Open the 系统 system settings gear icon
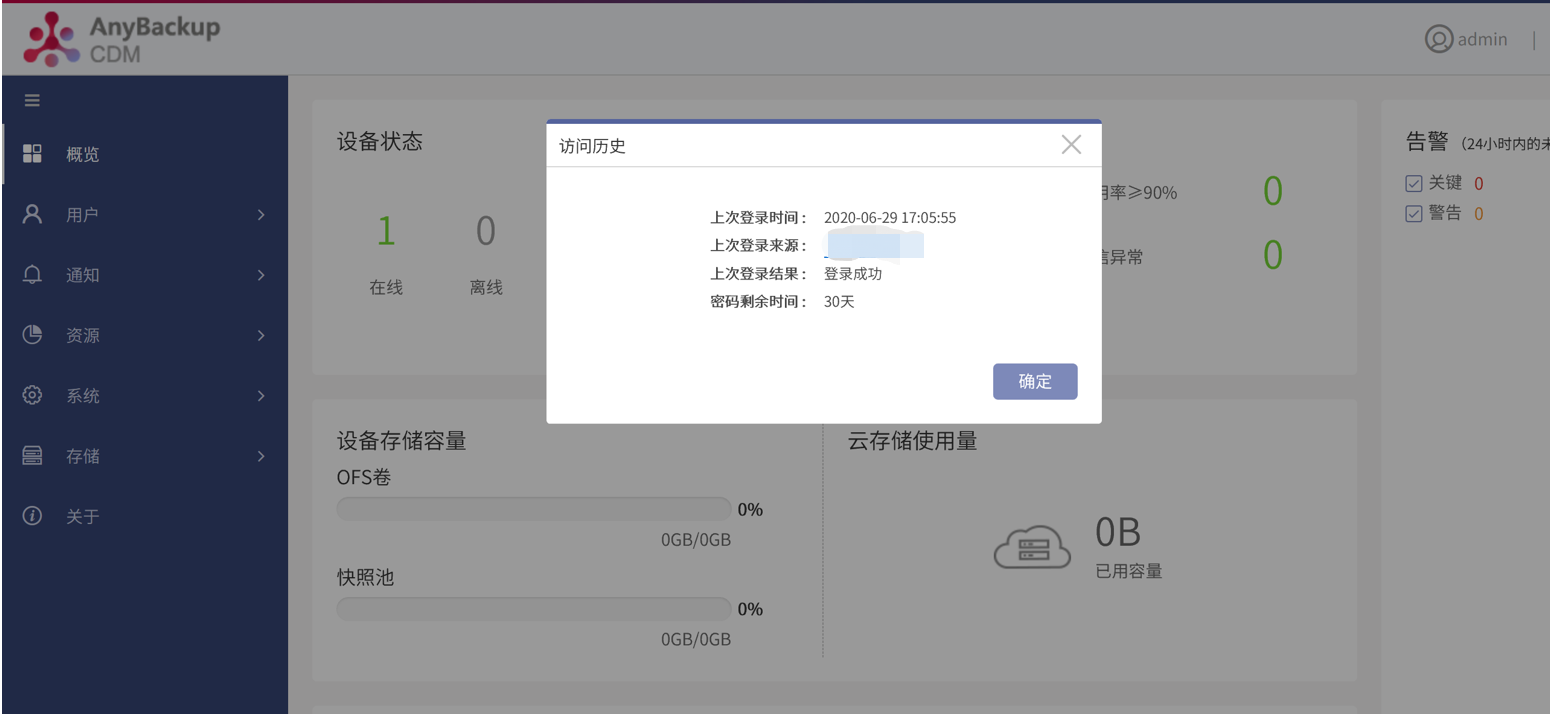 (x=32, y=395)
